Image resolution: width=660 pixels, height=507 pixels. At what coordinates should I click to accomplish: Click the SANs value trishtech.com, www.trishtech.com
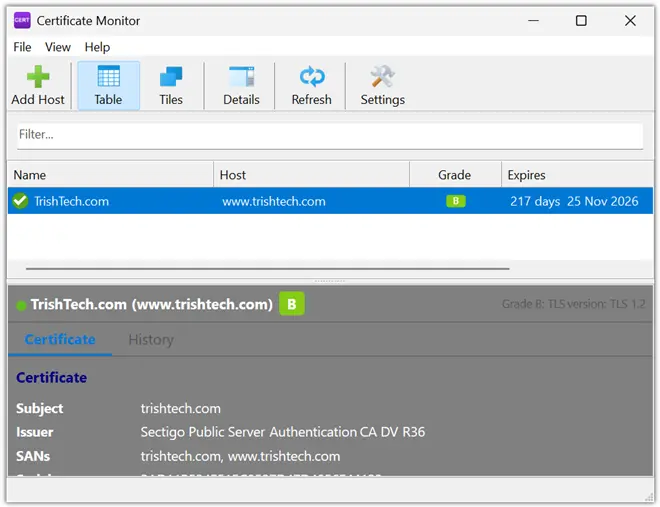click(x=240, y=457)
